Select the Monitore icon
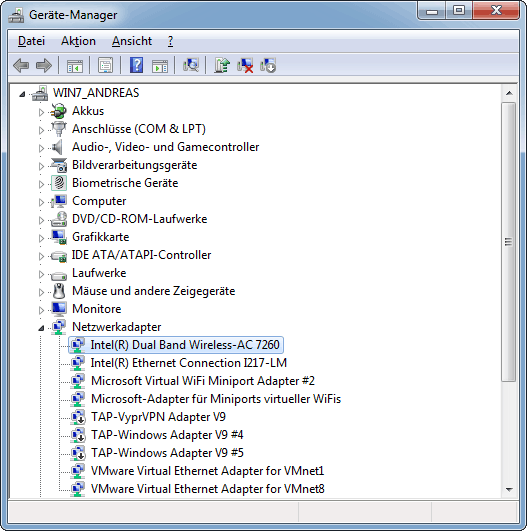527x531 pixels. click(59, 309)
